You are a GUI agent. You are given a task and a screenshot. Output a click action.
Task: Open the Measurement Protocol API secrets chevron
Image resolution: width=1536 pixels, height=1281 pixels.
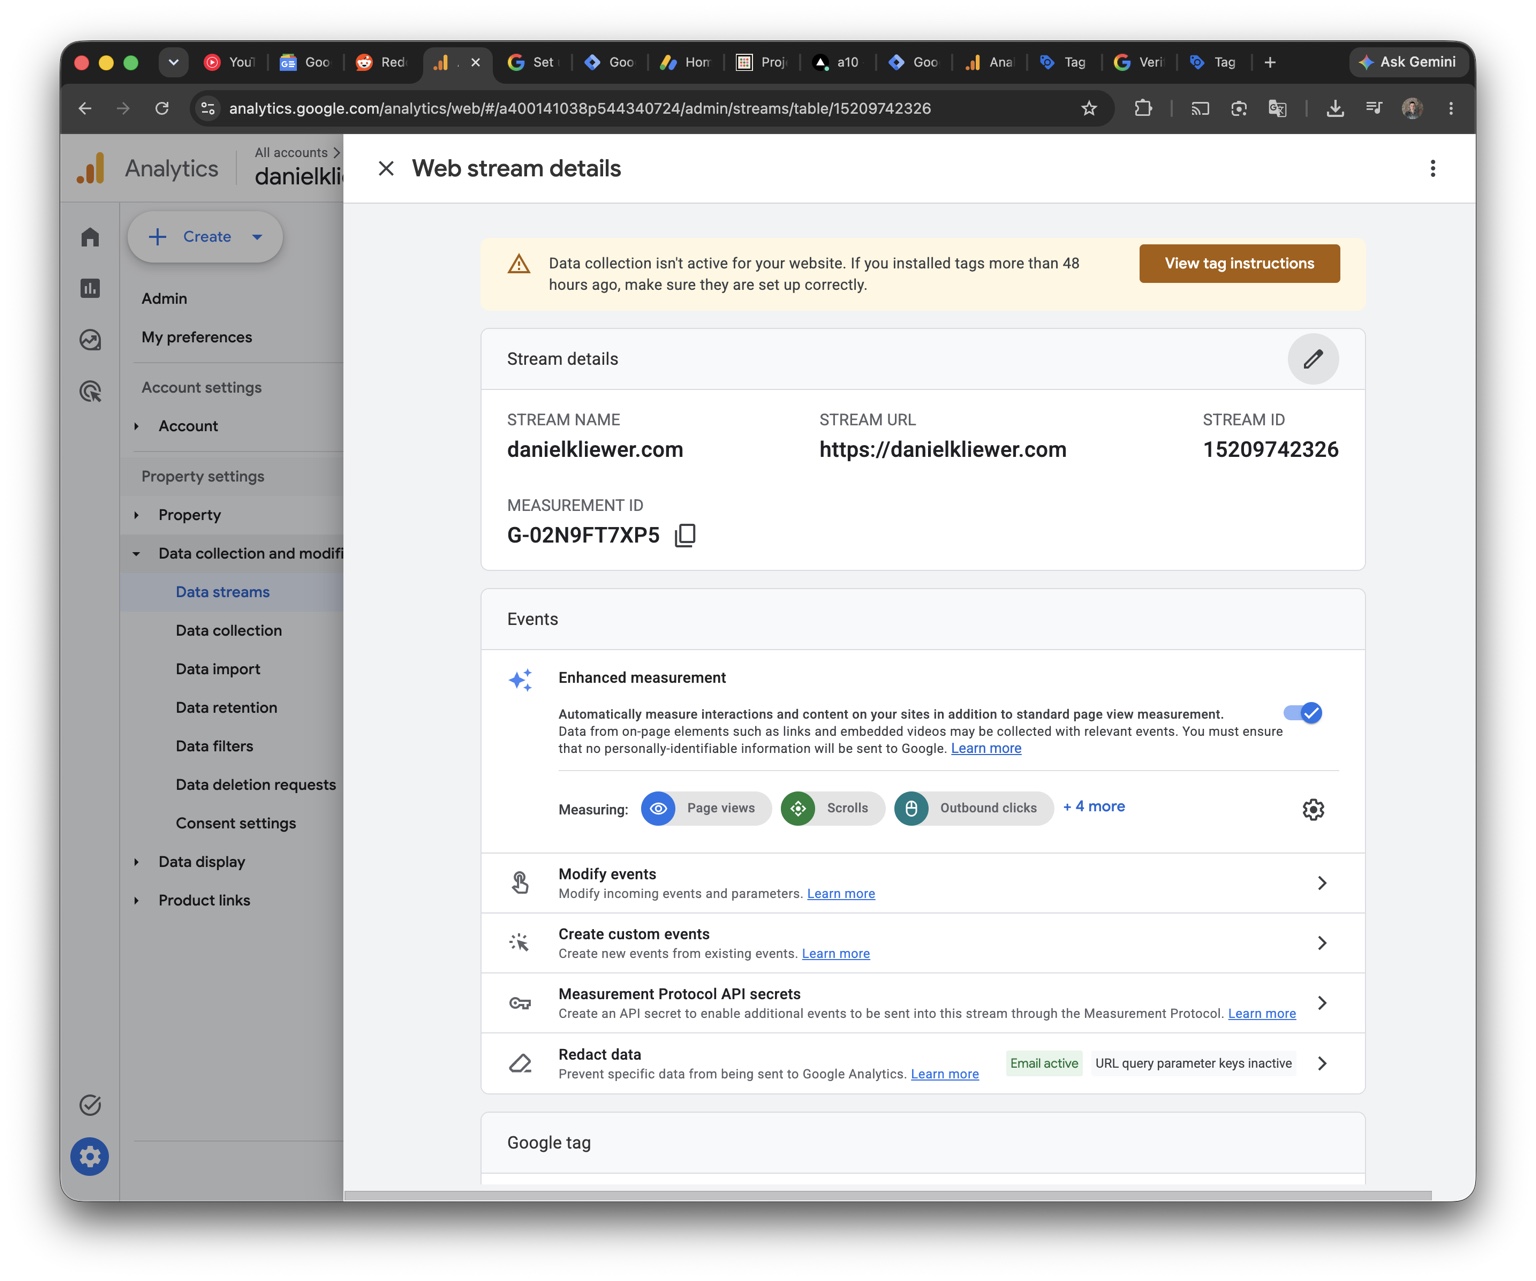pyautogui.click(x=1322, y=1003)
